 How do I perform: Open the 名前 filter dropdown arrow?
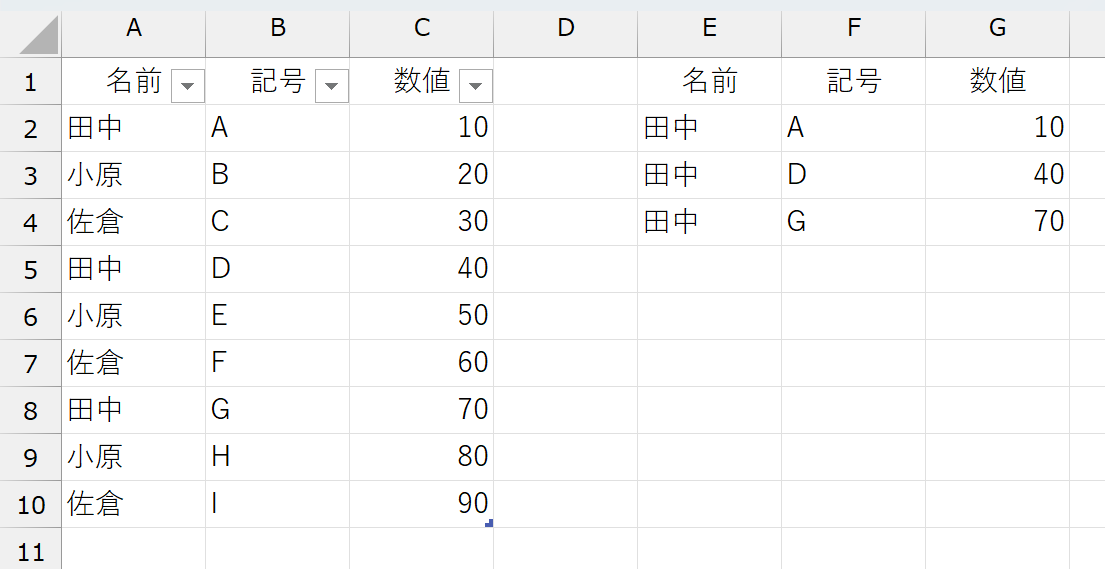(187, 86)
